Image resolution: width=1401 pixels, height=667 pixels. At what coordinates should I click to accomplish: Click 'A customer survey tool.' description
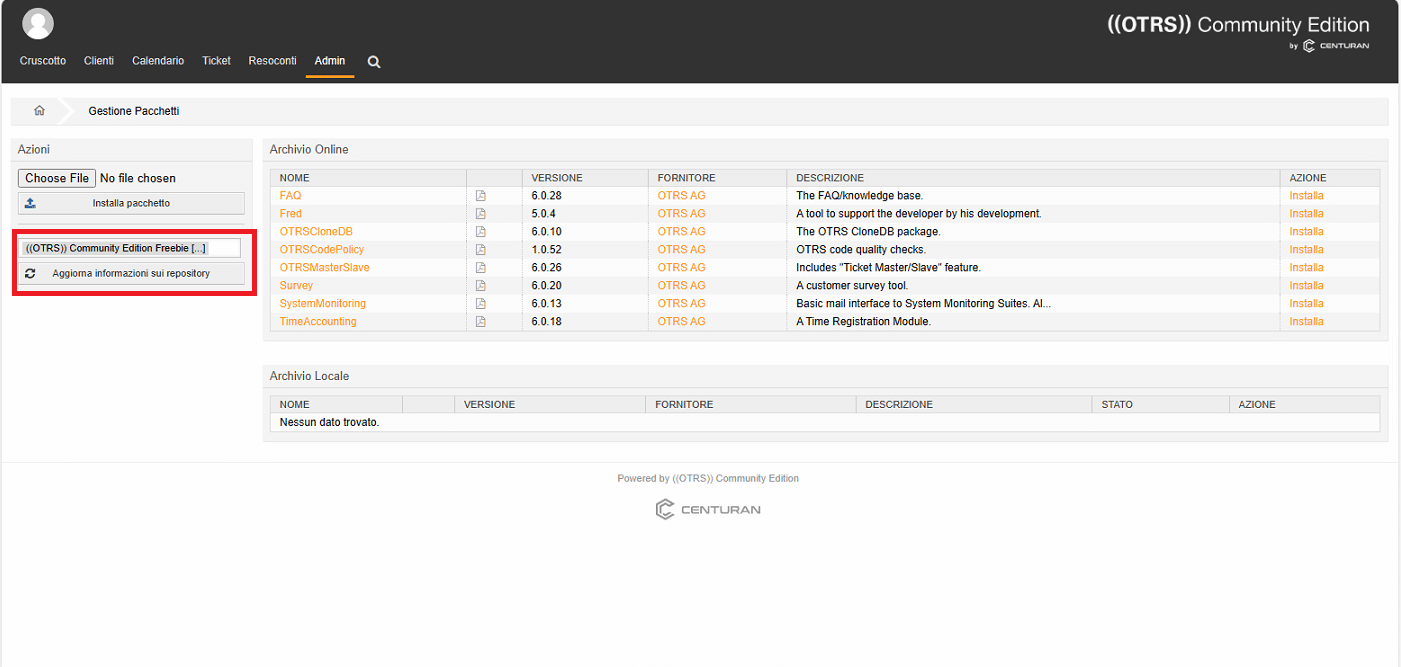click(852, 286)
